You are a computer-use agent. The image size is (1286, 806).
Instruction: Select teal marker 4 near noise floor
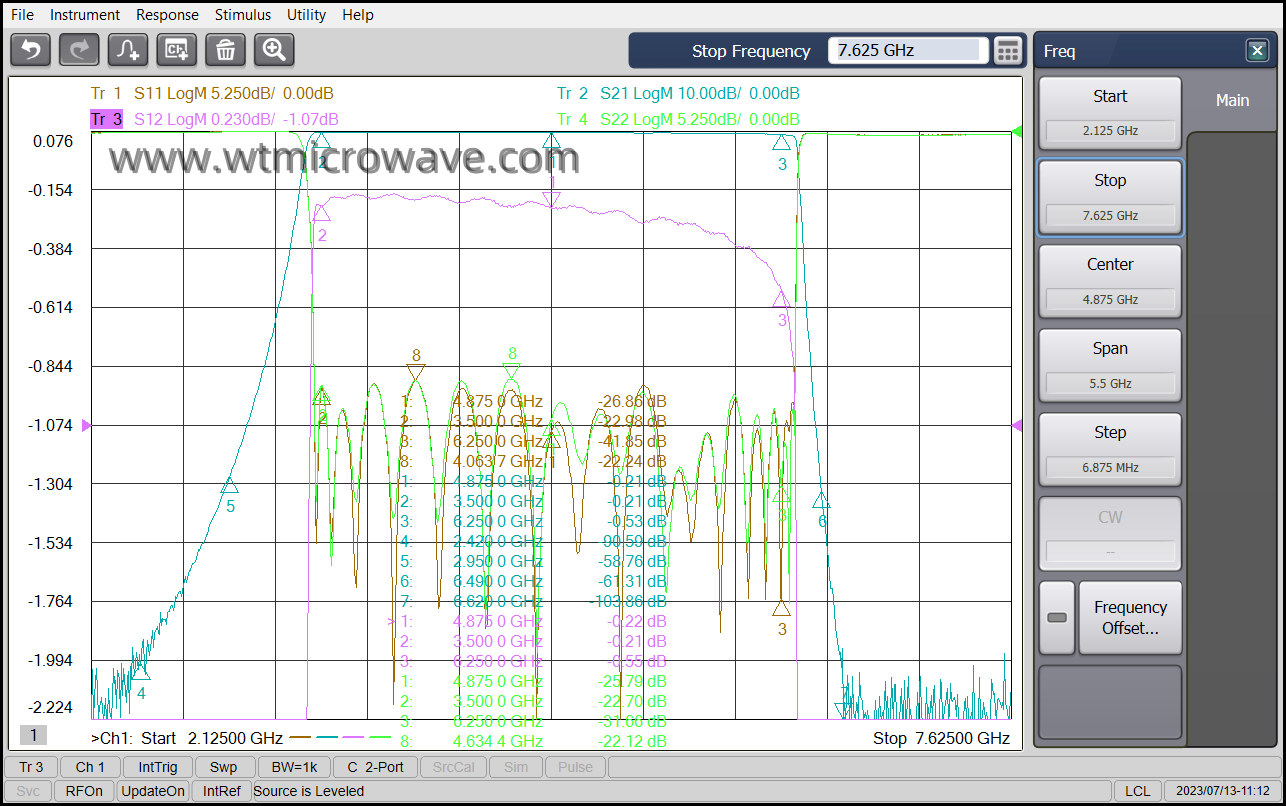pos(142,673)
